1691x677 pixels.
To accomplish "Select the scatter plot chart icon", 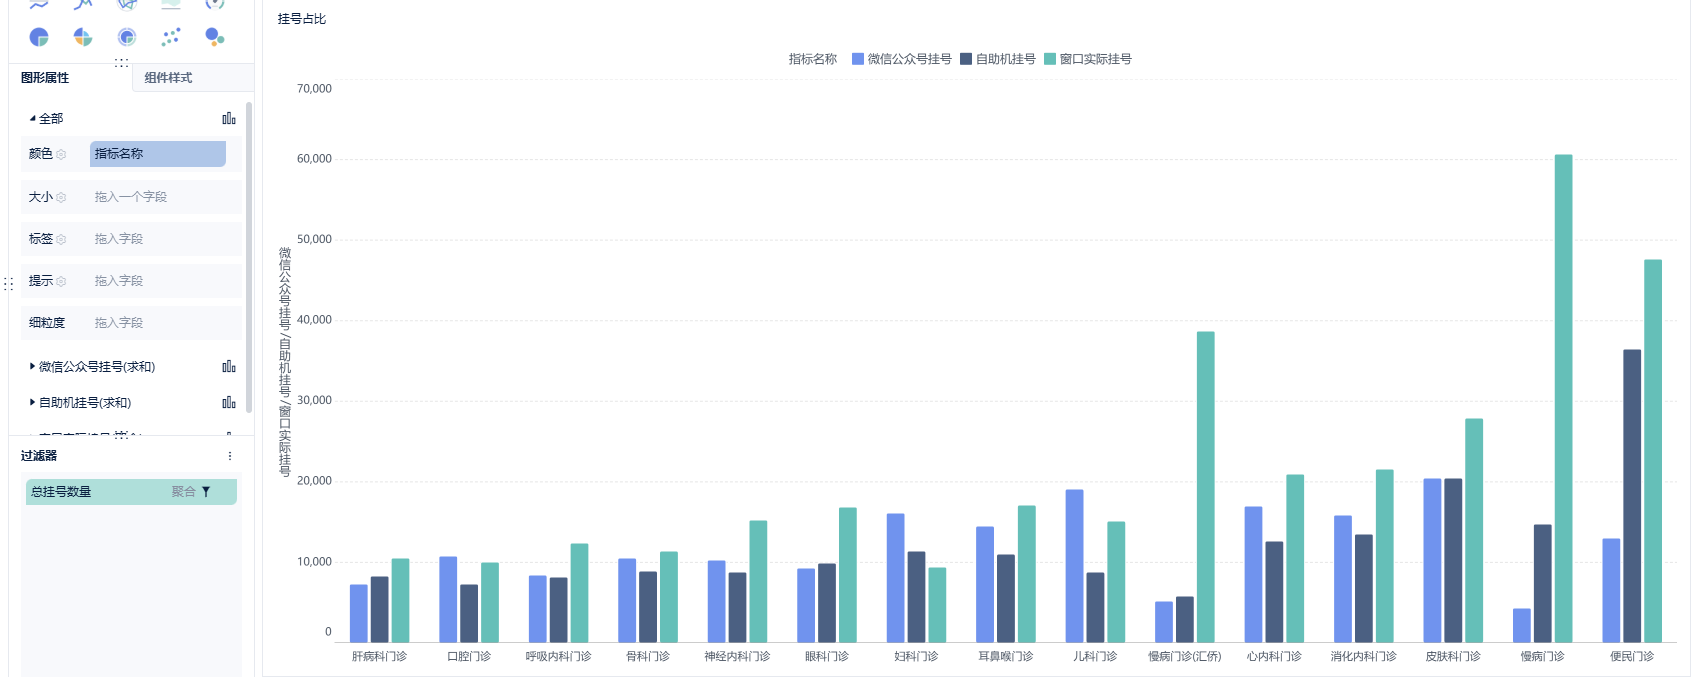I will pyautogui.click(x=171, y=37).
